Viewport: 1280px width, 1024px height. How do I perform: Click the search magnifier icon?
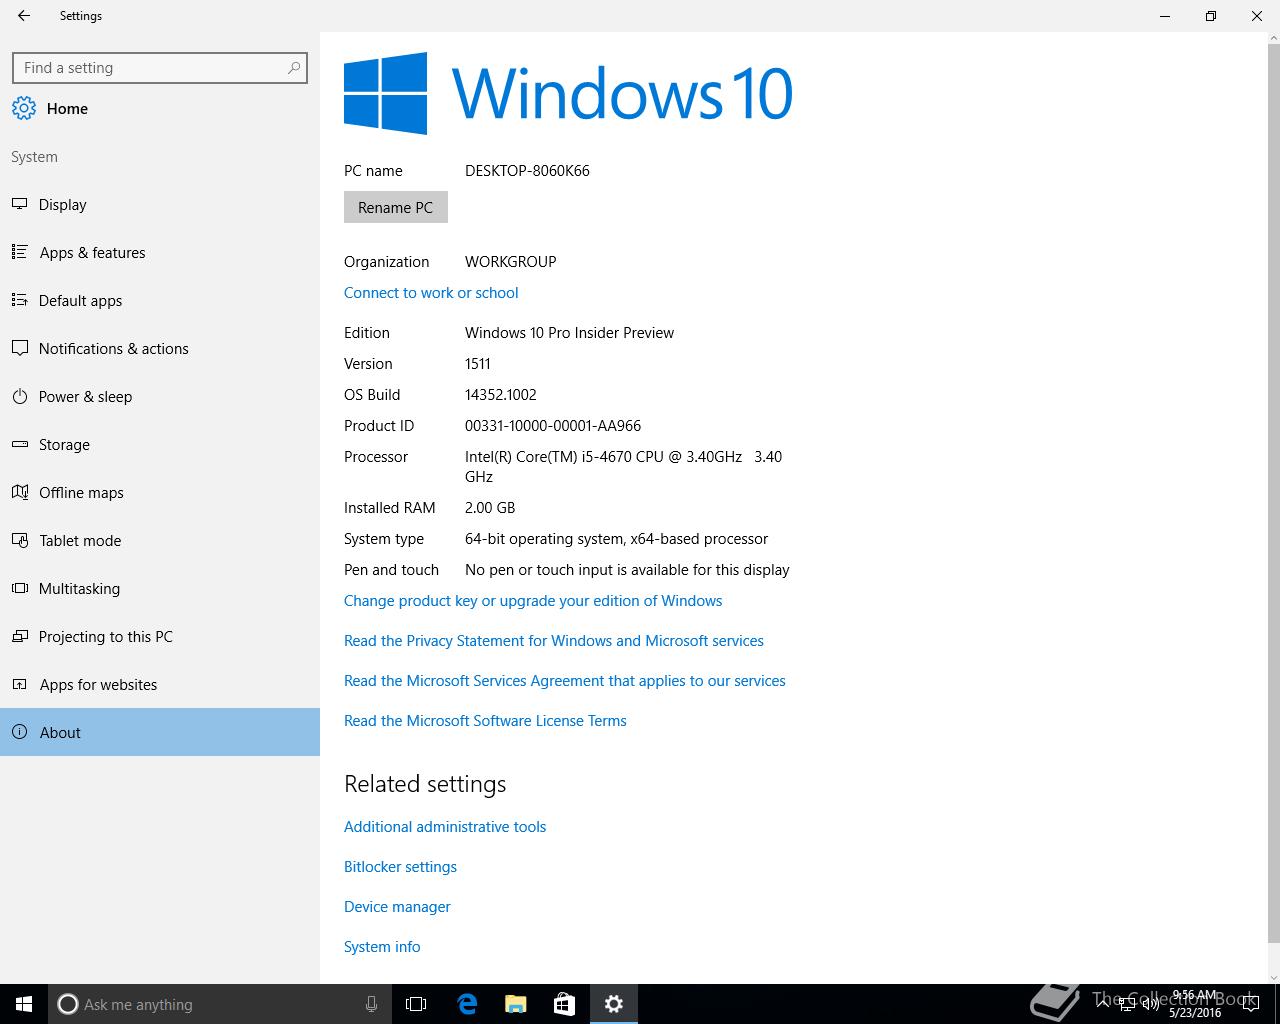coord(293,68)
